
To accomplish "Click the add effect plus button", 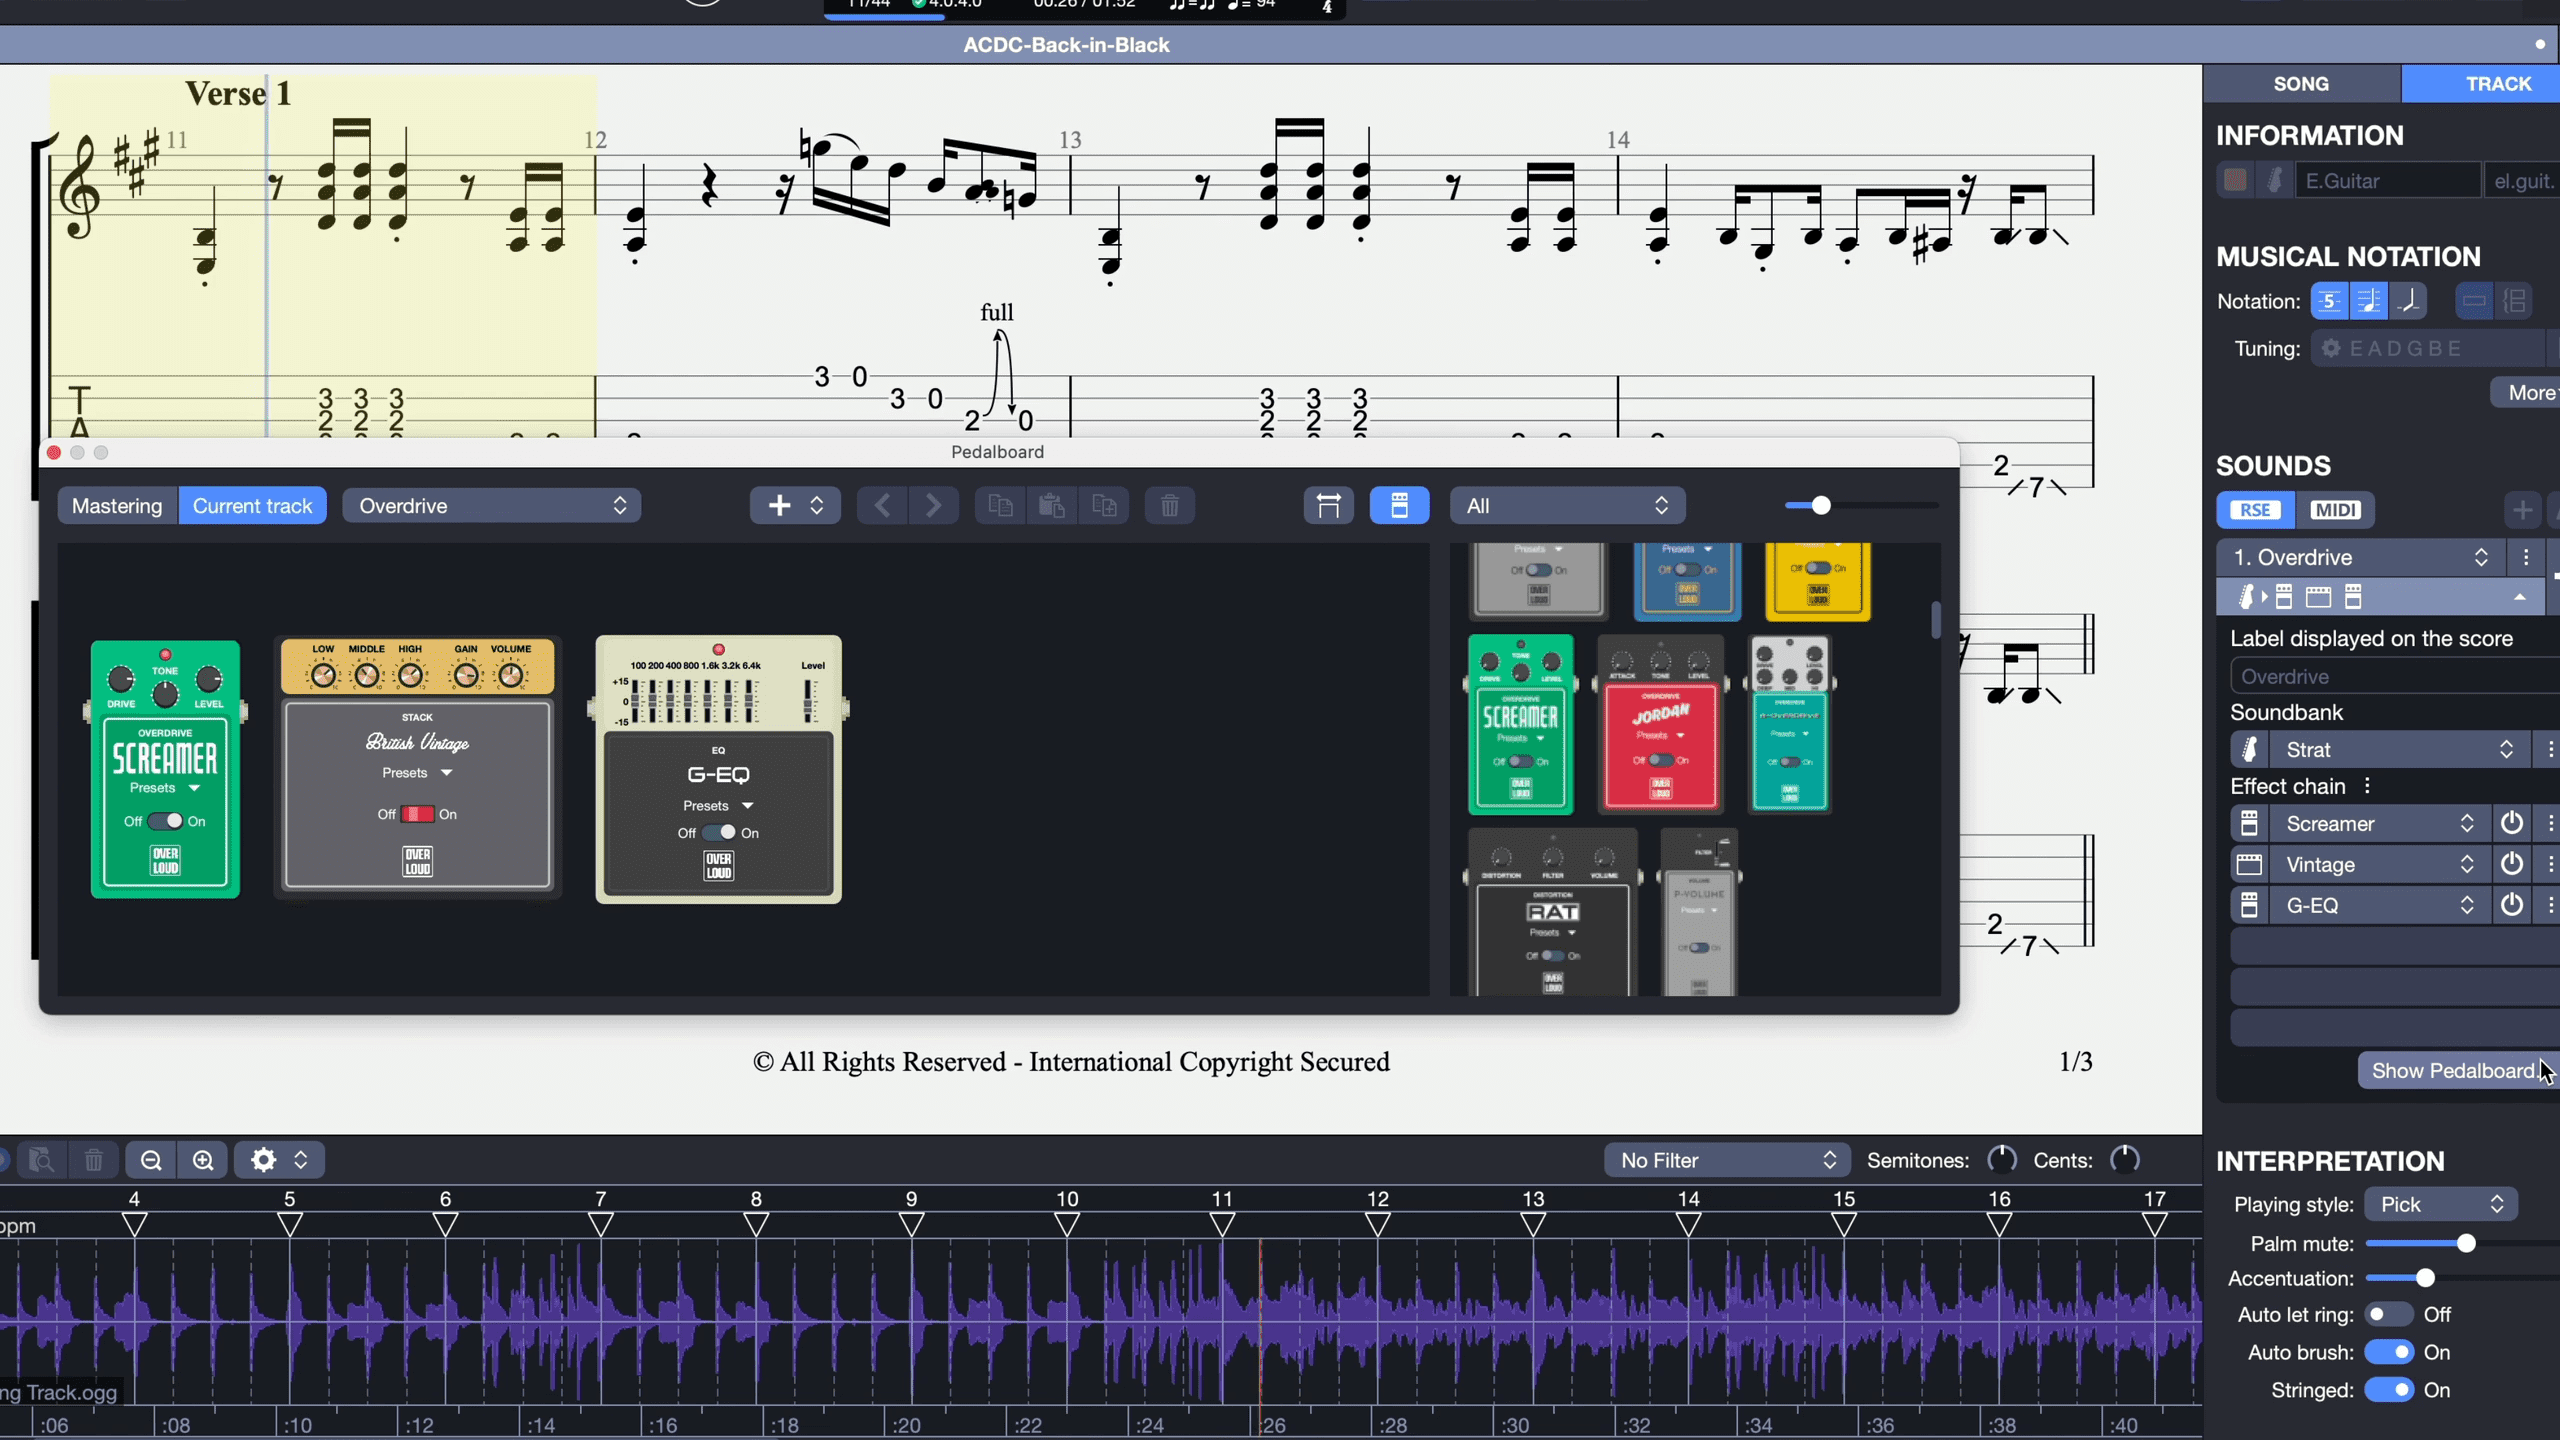I will pos(779,506).
